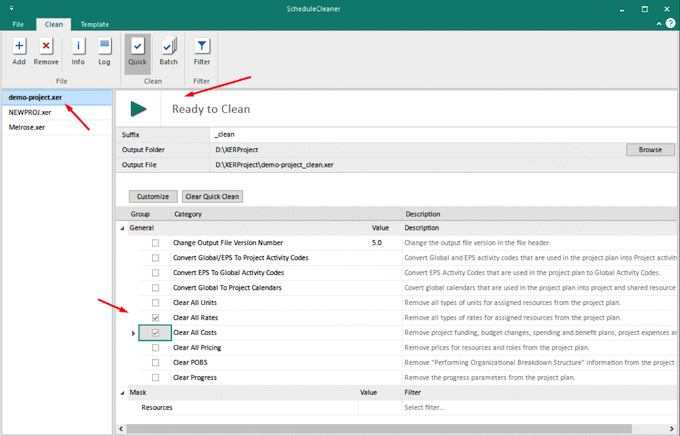
Task: Select the Quick clean icon
Action: (137, 46)
